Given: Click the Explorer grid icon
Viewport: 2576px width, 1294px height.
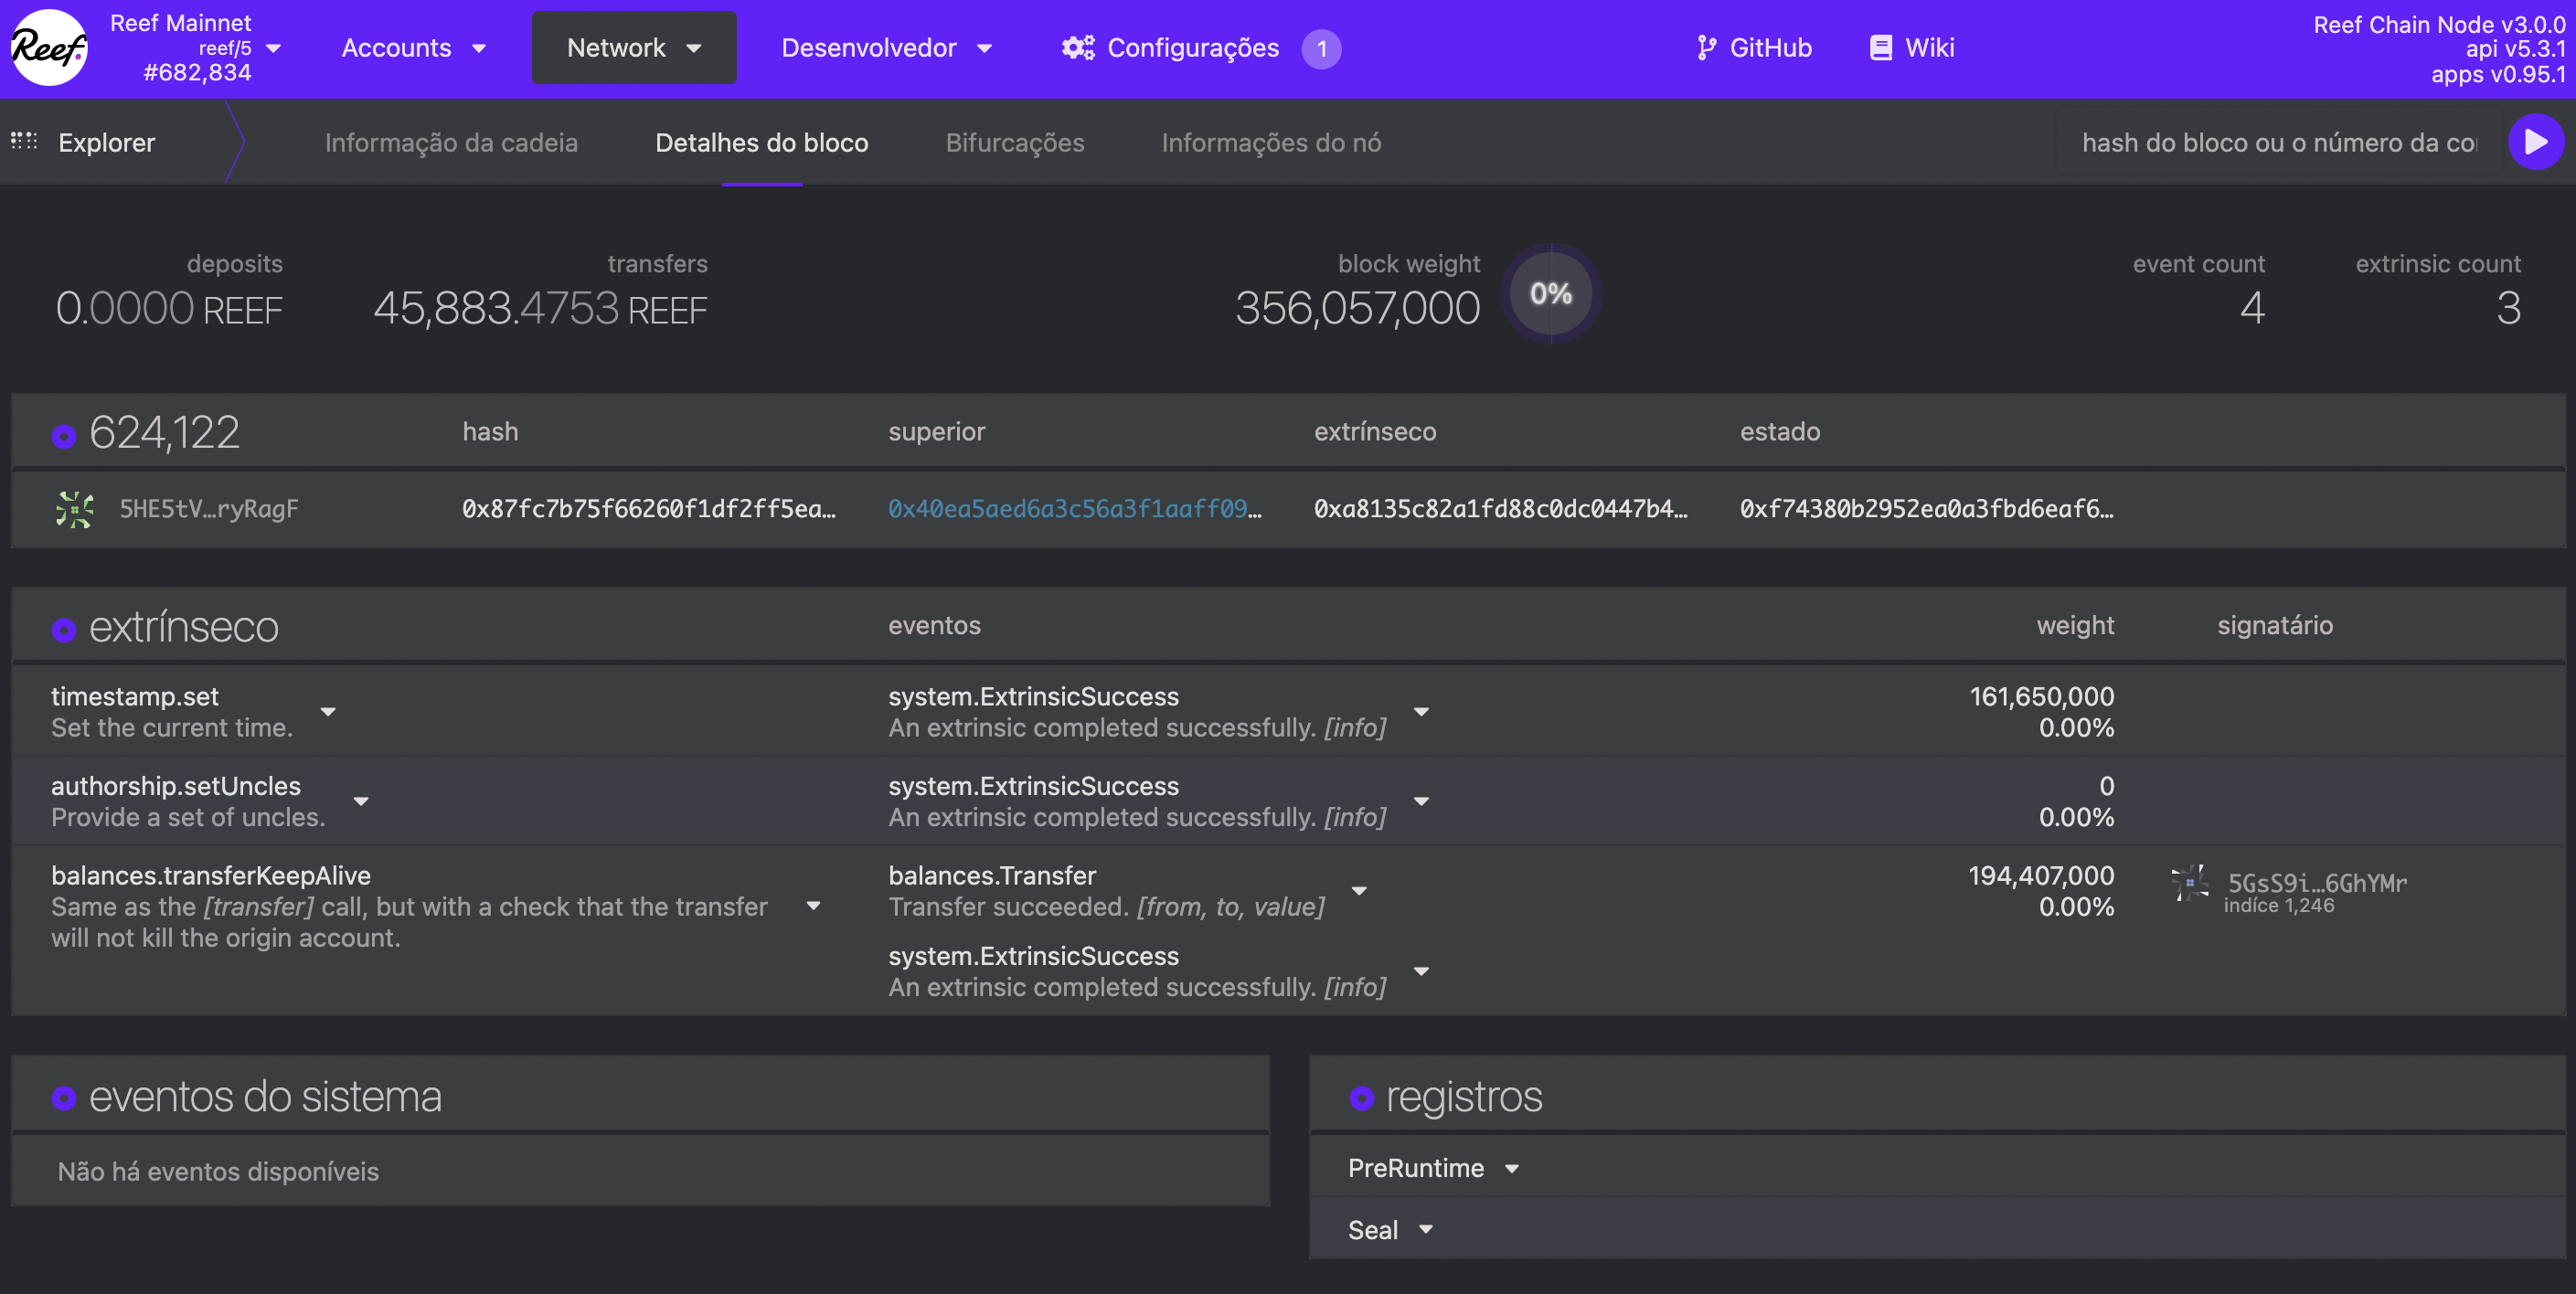Looking at the screenshot, I should pos(24,141).
